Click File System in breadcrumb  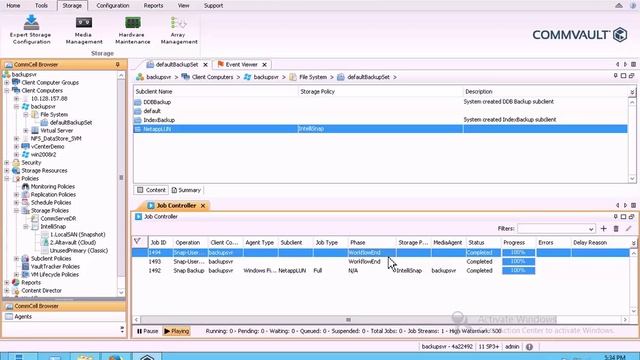[x=313, y=77]
